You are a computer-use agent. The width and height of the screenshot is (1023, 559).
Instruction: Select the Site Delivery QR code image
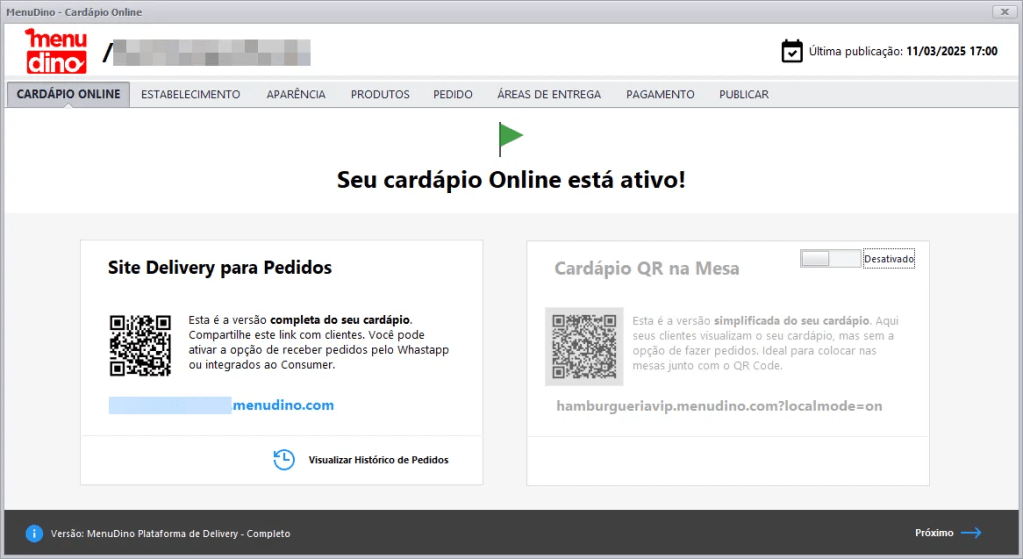tap(140, 345)
